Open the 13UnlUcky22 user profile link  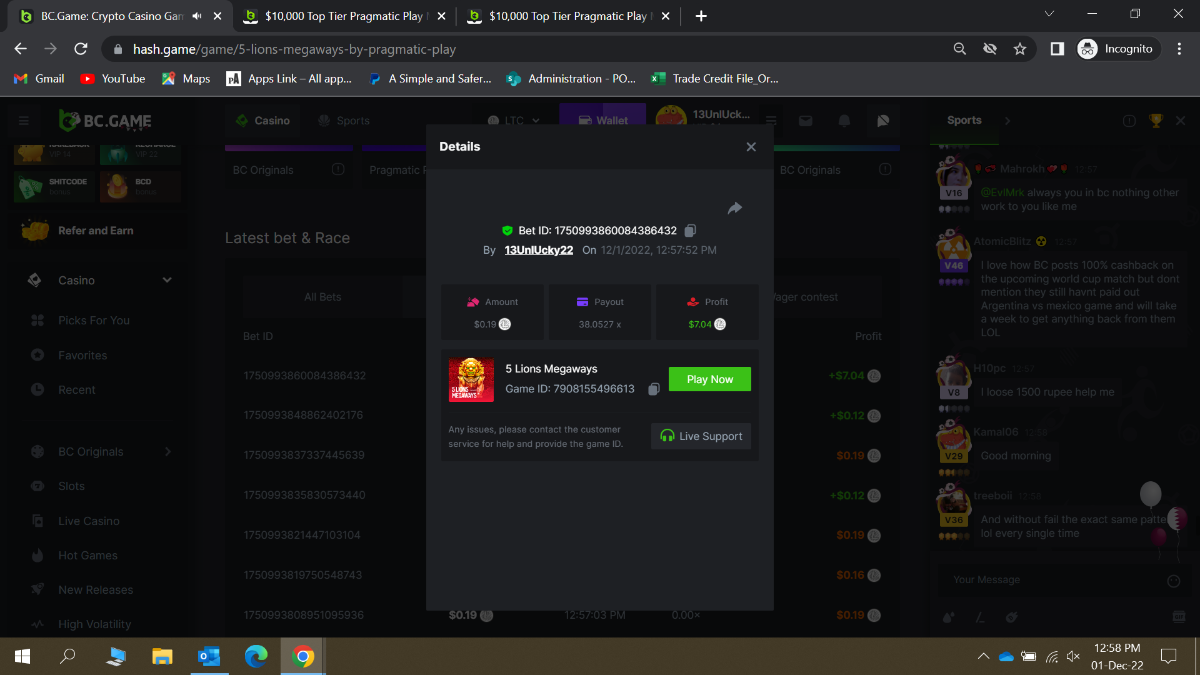pyautogui.click(x=538, y=250)
